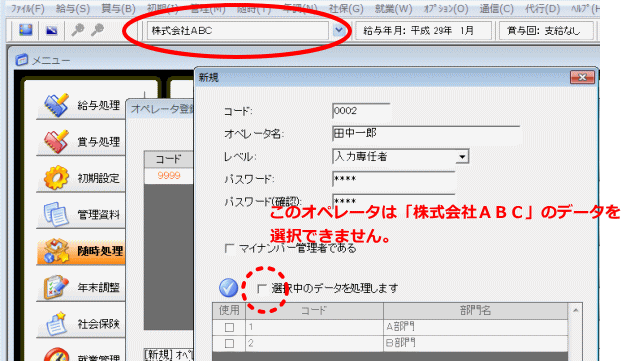Click the first toolbar screen icon

pyautogui.click(x=26, y=30)
